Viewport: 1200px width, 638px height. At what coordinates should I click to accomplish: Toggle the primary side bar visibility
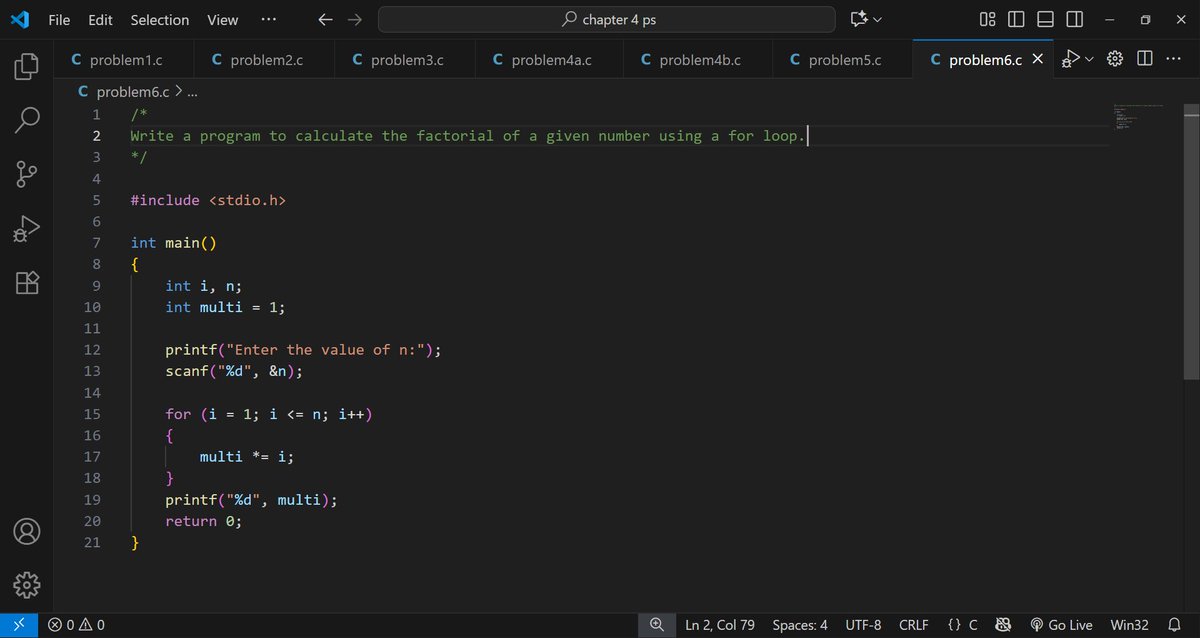click(1015, 19)
